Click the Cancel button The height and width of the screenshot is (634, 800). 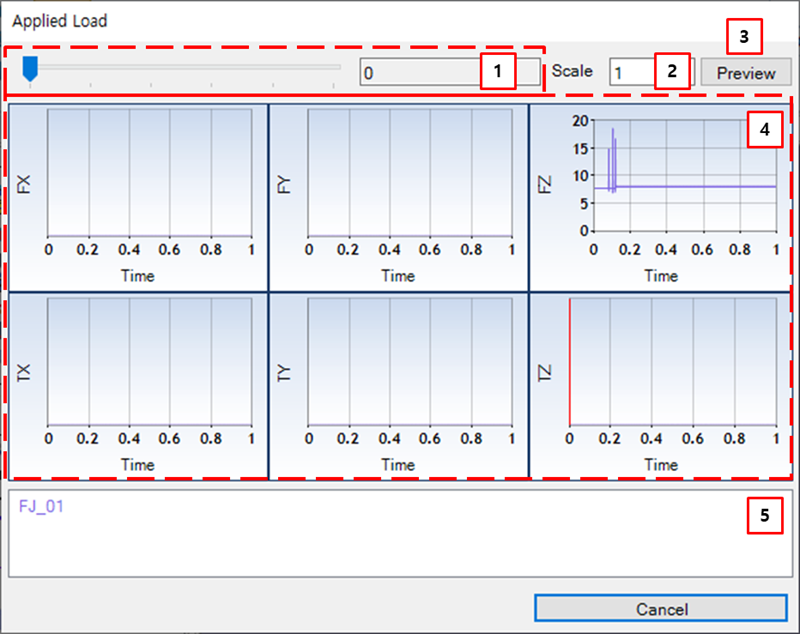point(662,609)
